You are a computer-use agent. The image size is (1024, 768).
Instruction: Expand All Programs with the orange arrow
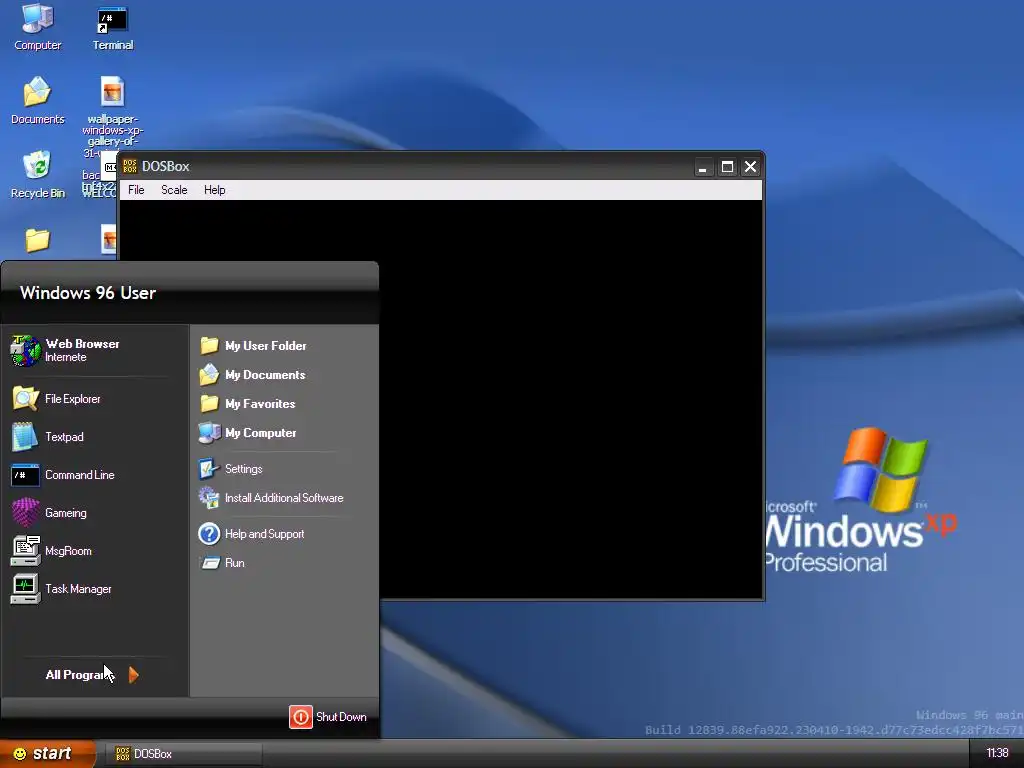click(133, 675)
